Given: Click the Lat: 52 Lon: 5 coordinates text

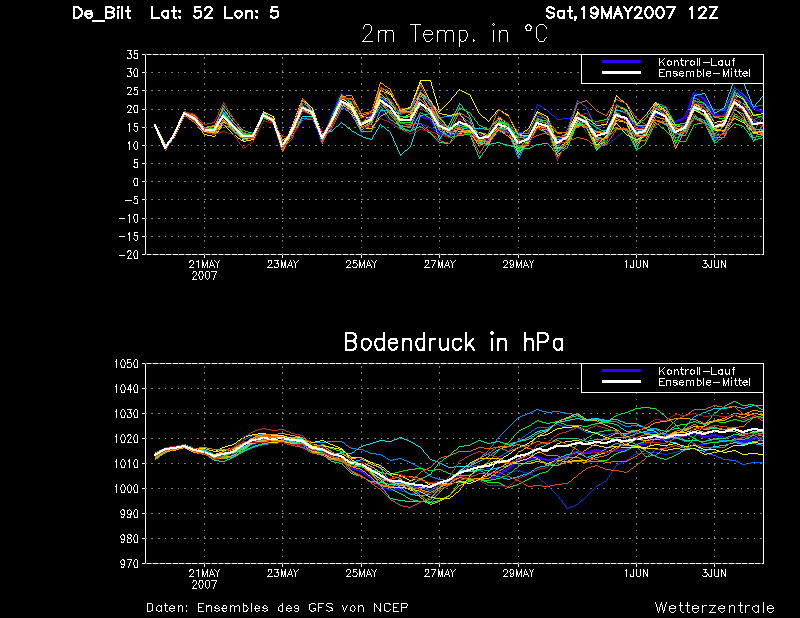Looking at the screenshot, I should click(215, 13).
